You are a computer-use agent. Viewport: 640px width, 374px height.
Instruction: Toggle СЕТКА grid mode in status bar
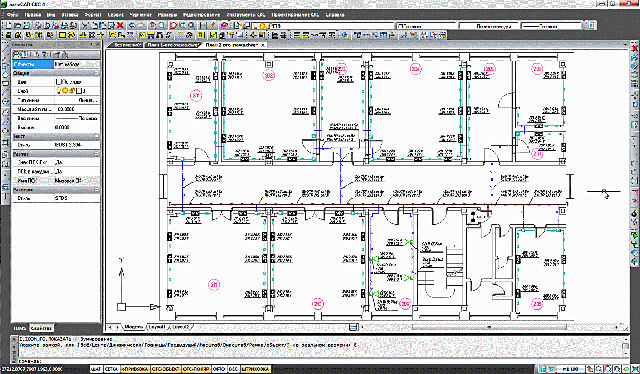[x=111, y=369]
